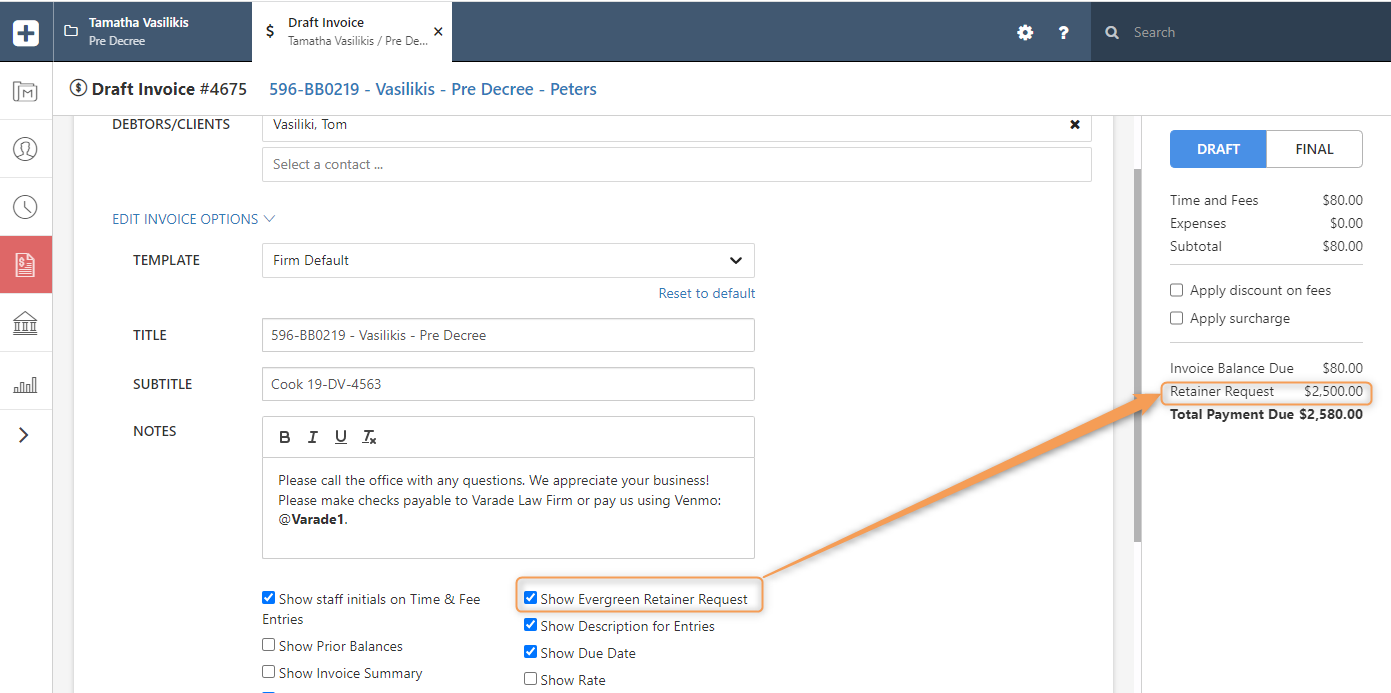Enable Show Prior Balances checkbox

[x=269, y=646]
